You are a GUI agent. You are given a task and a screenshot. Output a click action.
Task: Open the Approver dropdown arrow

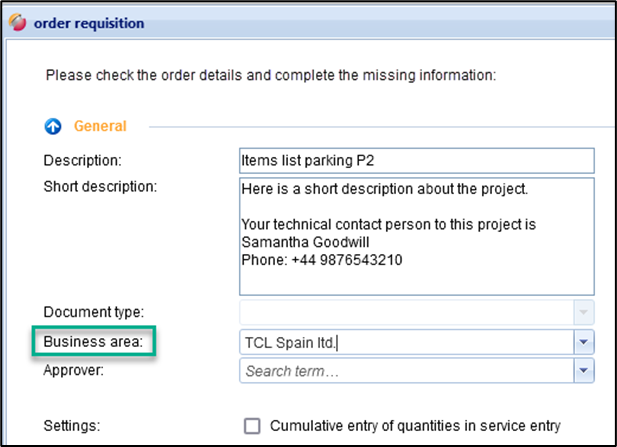click(x=584, y=371)
